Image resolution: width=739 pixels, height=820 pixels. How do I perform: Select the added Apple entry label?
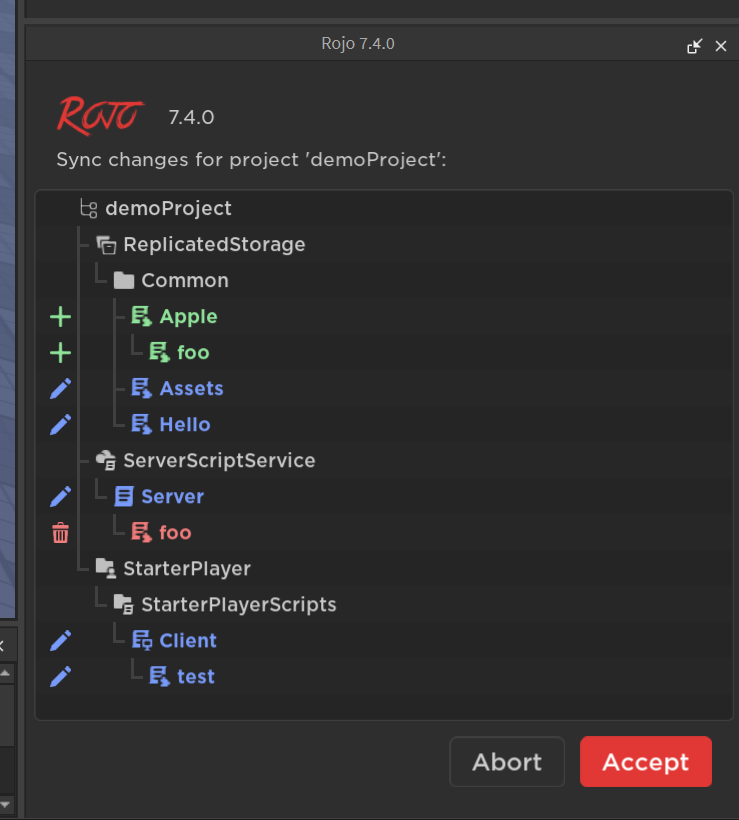(188, 317)
